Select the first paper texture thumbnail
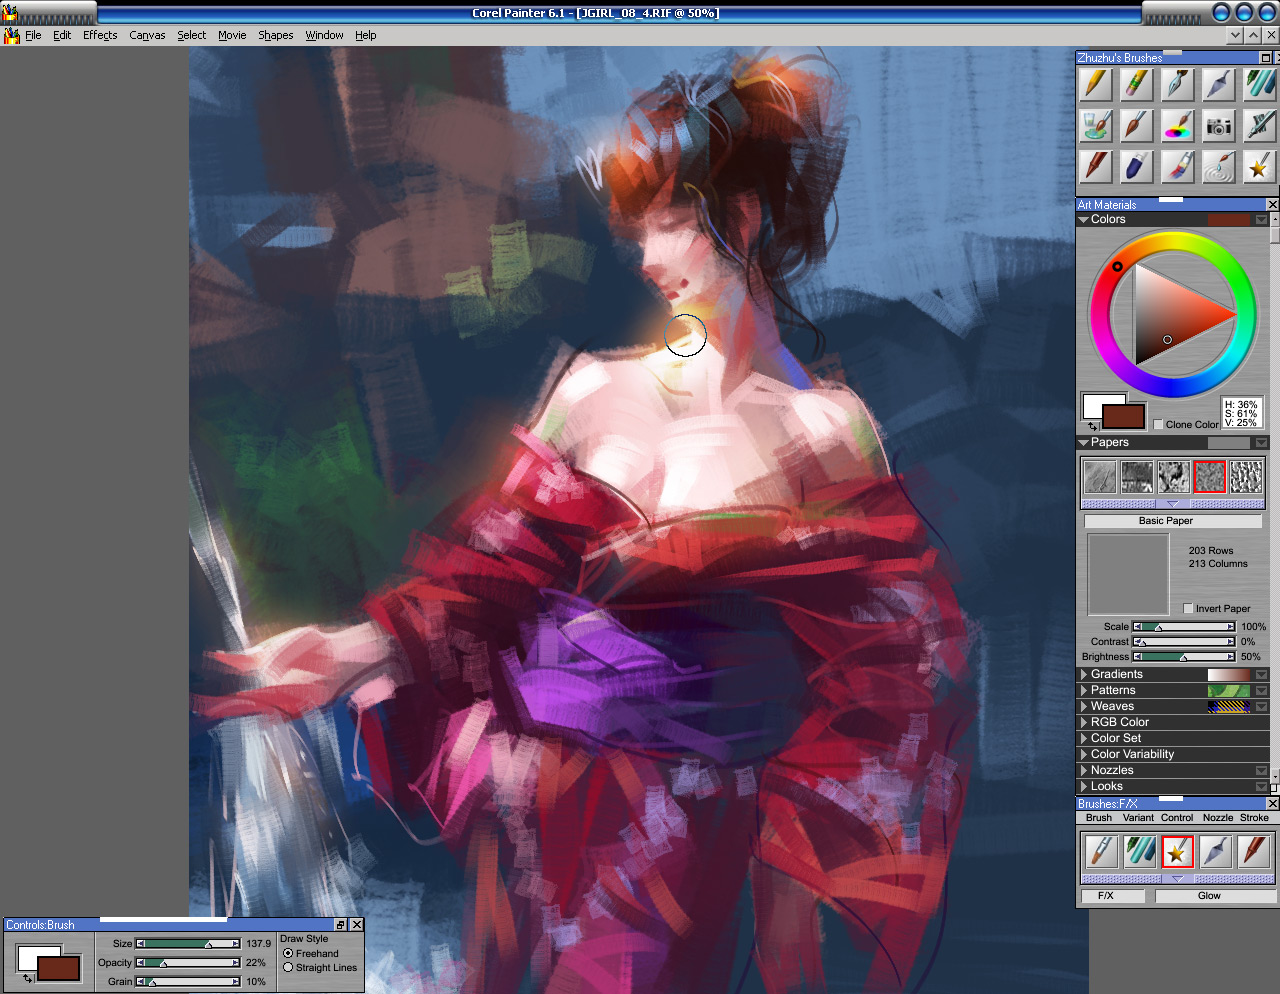 pyautogui.click(x=1100, y=477)
